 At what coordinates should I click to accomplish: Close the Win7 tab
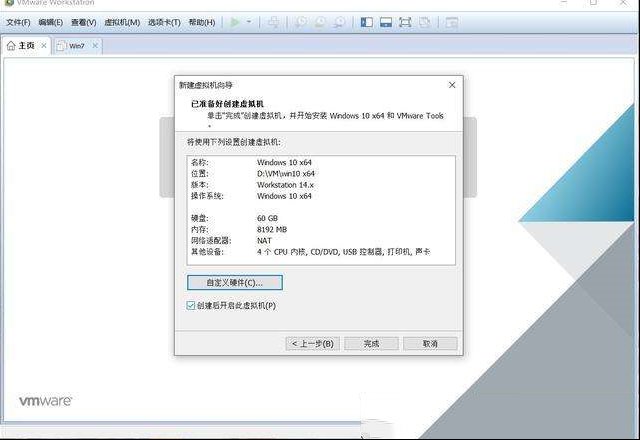tap(95, 46)
